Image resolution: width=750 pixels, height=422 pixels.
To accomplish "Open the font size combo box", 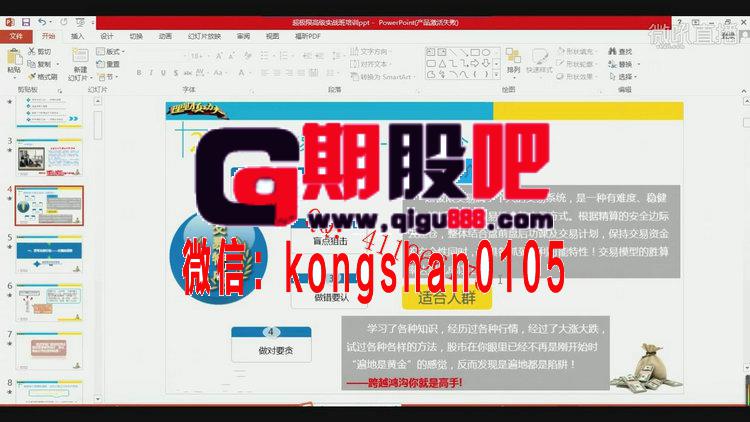I will click(198, 56).
